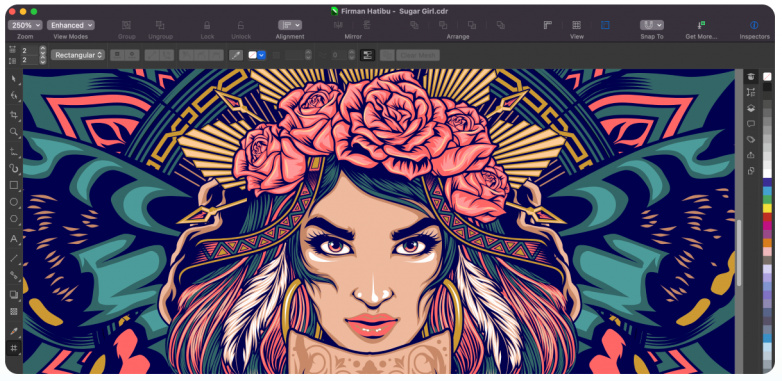Open the Rectangular selection mode dropdown
The height and width of the screenshot is (381, 782).
(78, 55)
